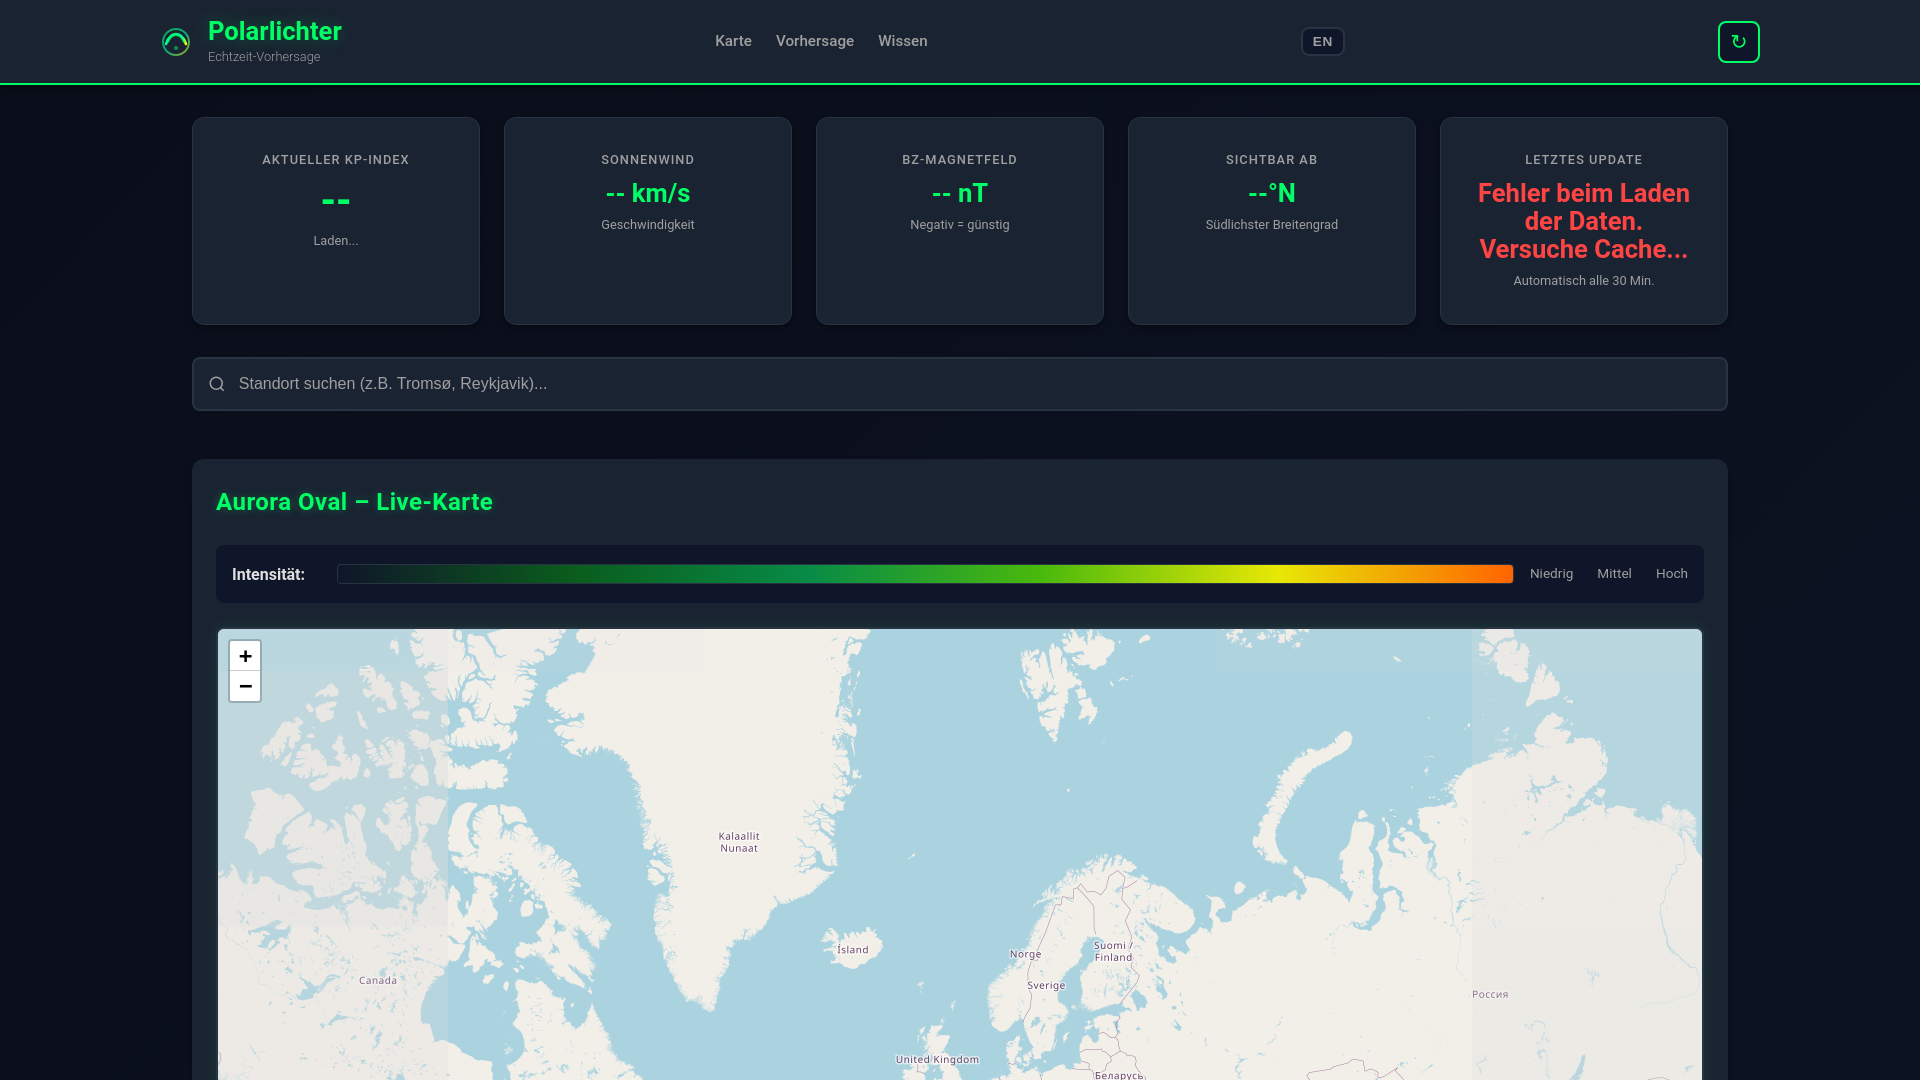Click the Polarlichter aurora logo icon
The image size is (1920, 1080).
[x=176, y=42]
